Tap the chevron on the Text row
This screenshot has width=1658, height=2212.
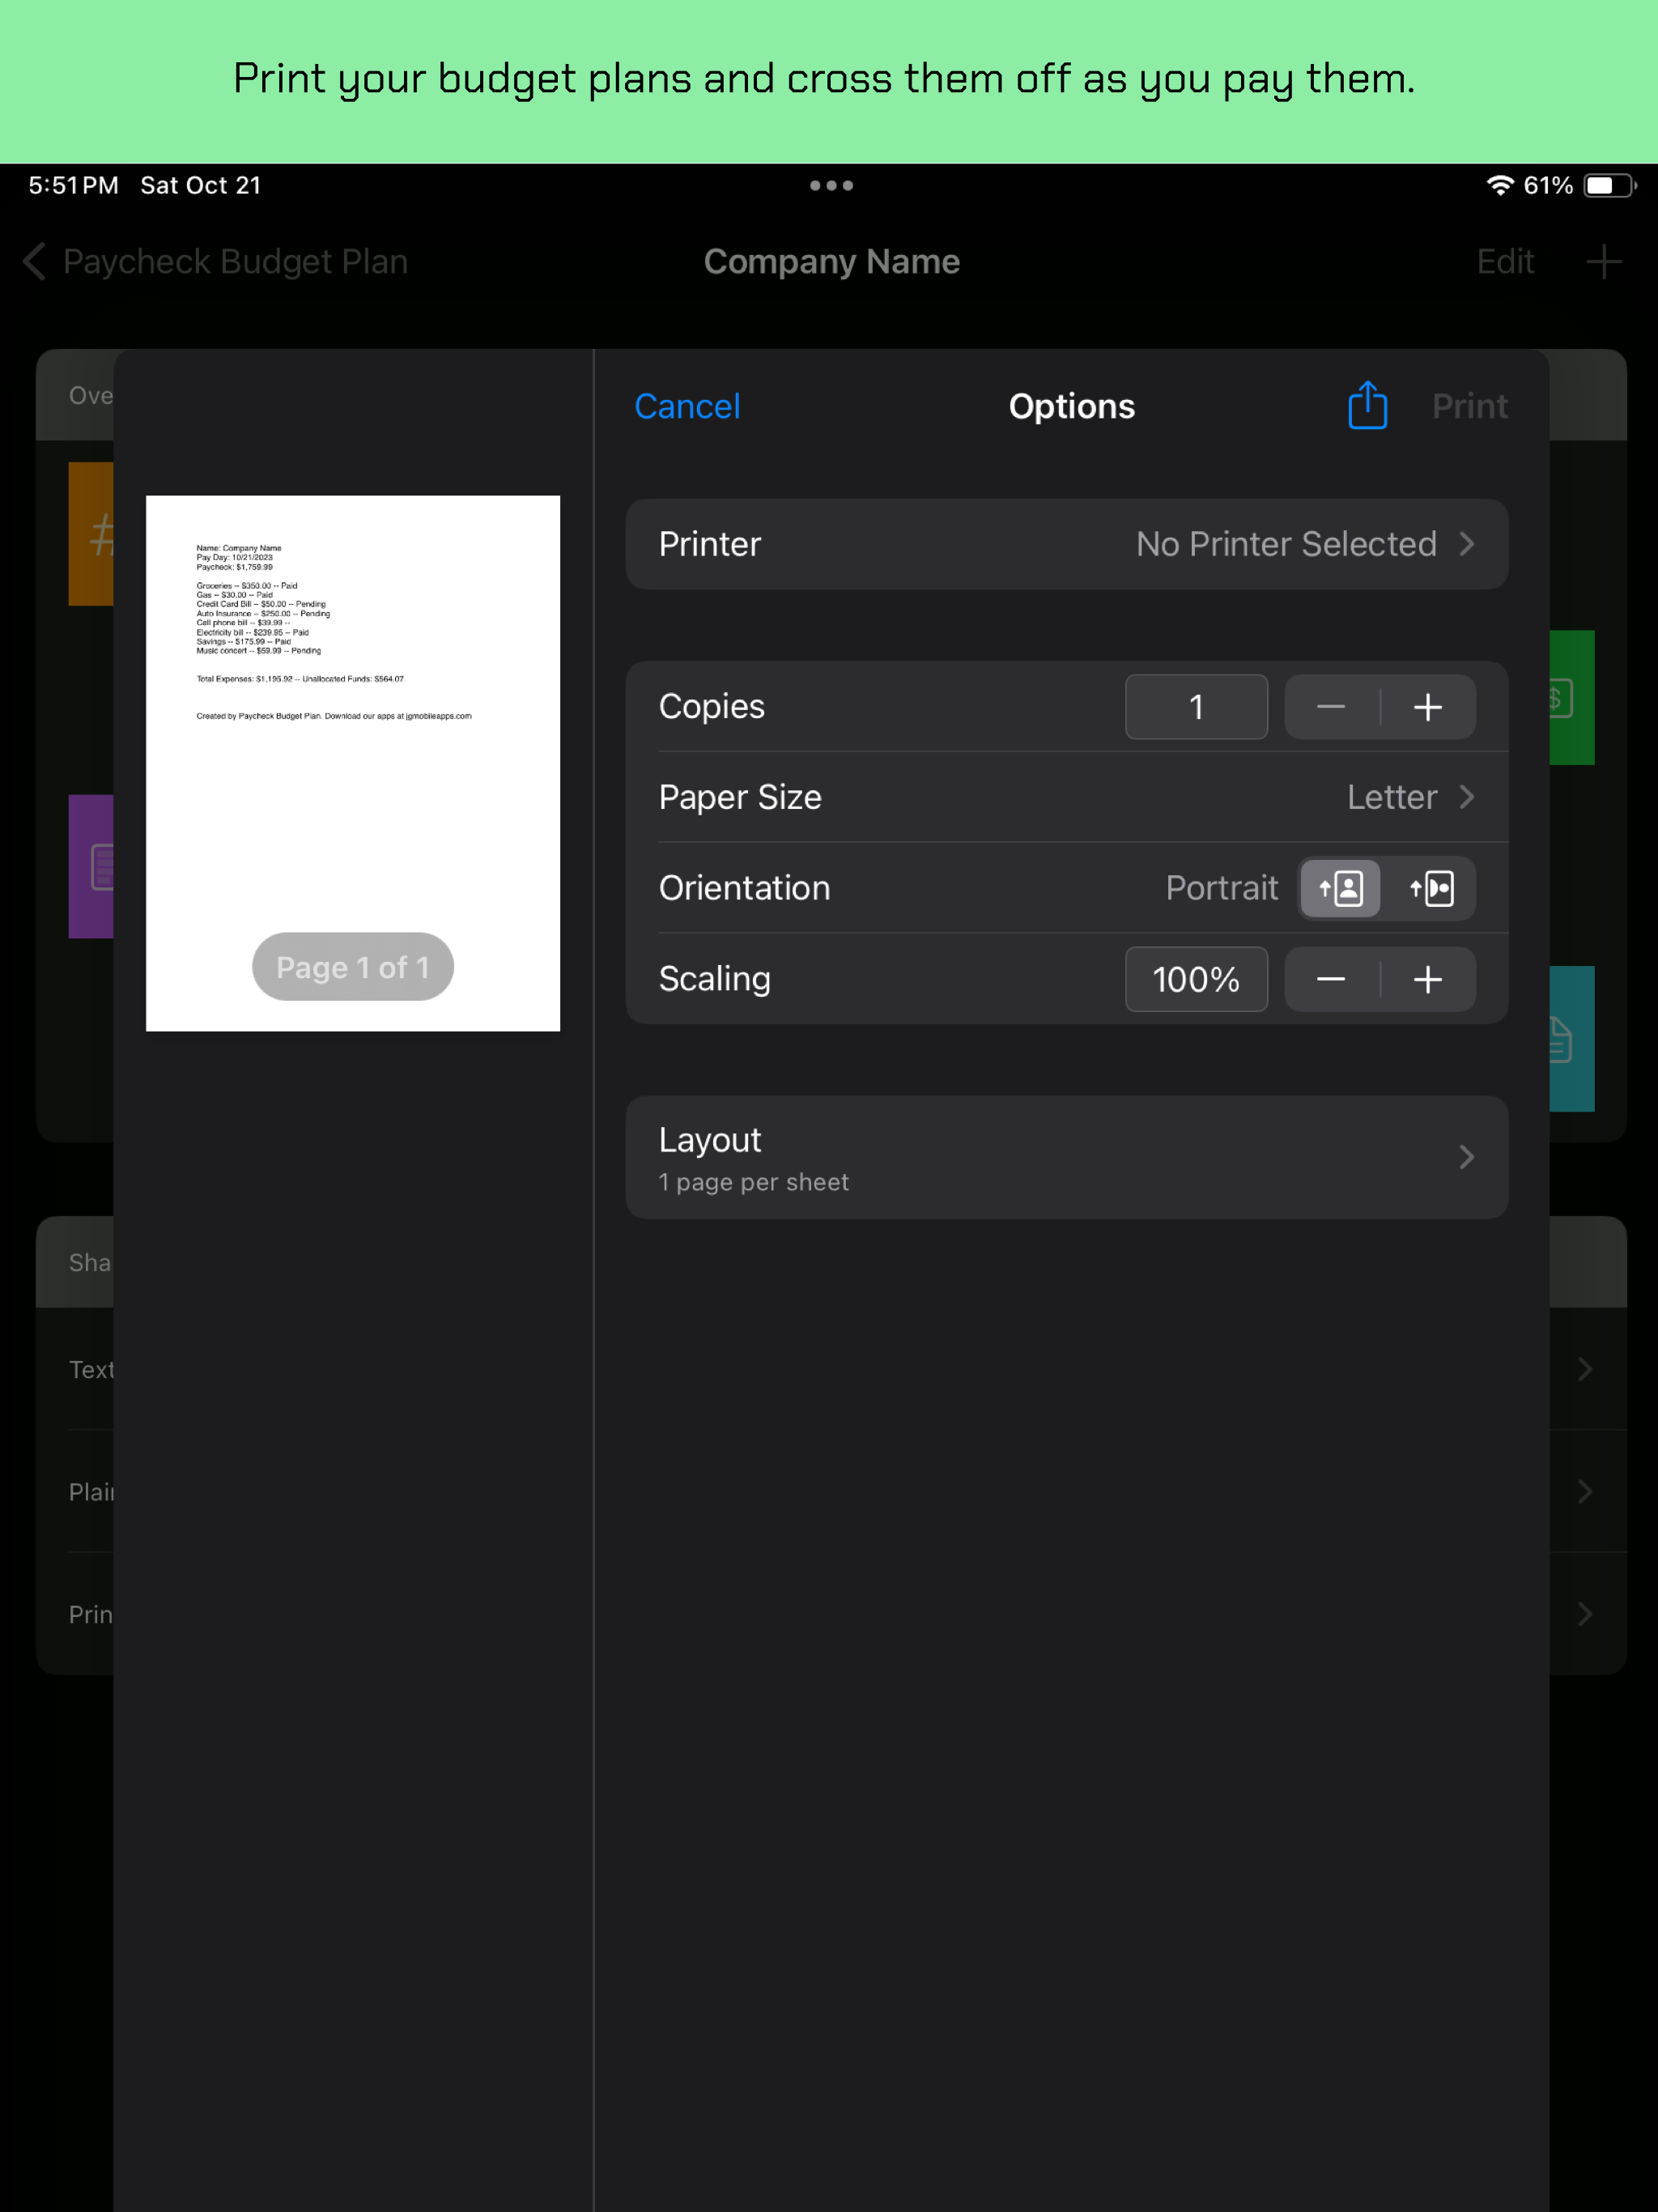[x=1585, y=1369]
